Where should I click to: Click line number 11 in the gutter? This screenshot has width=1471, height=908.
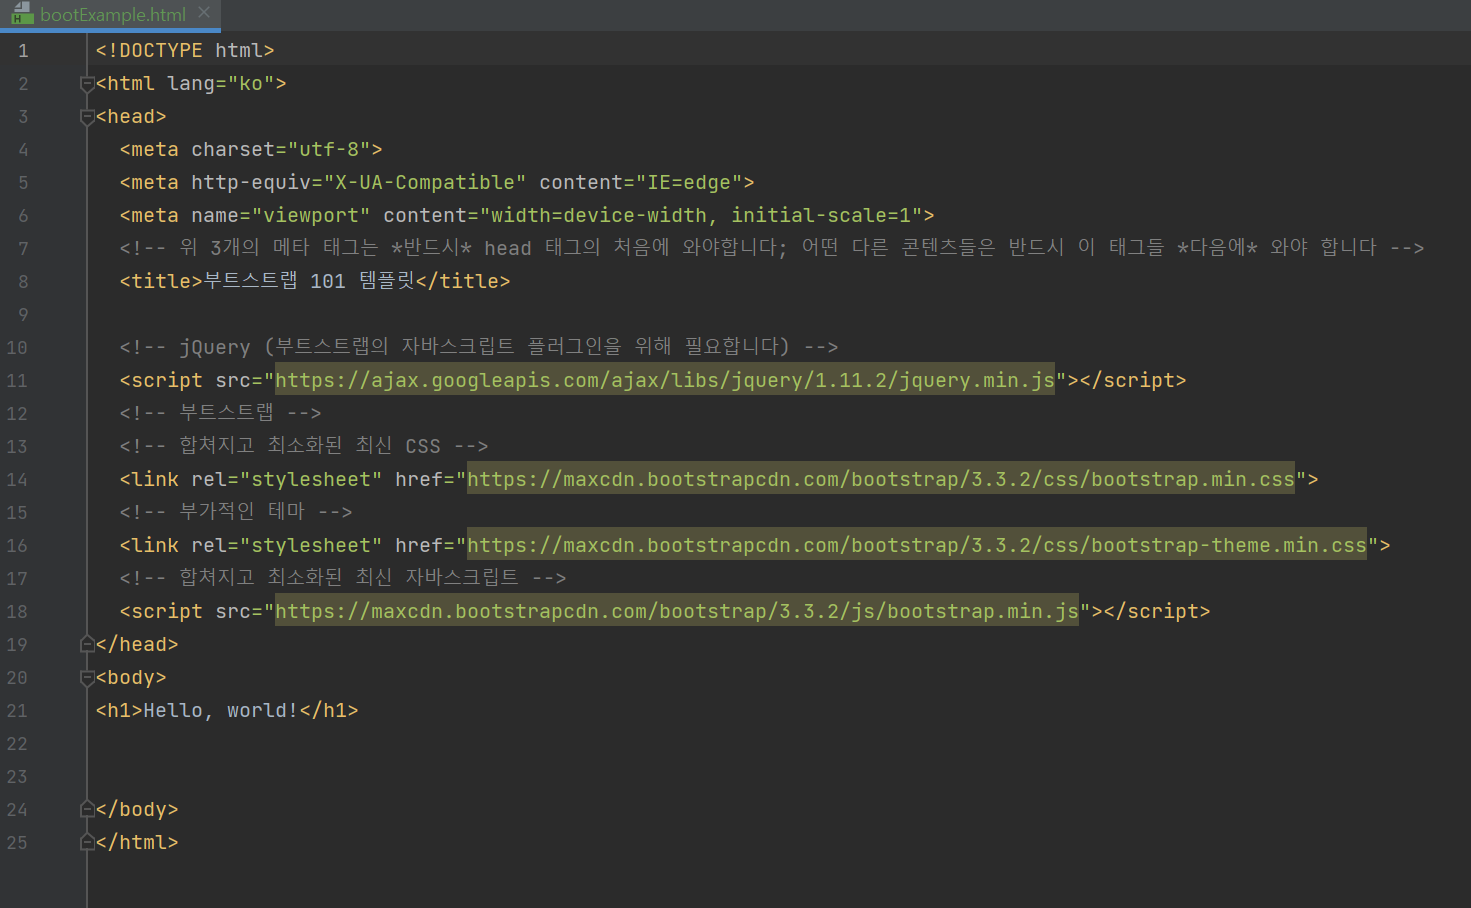pos(17,381)
